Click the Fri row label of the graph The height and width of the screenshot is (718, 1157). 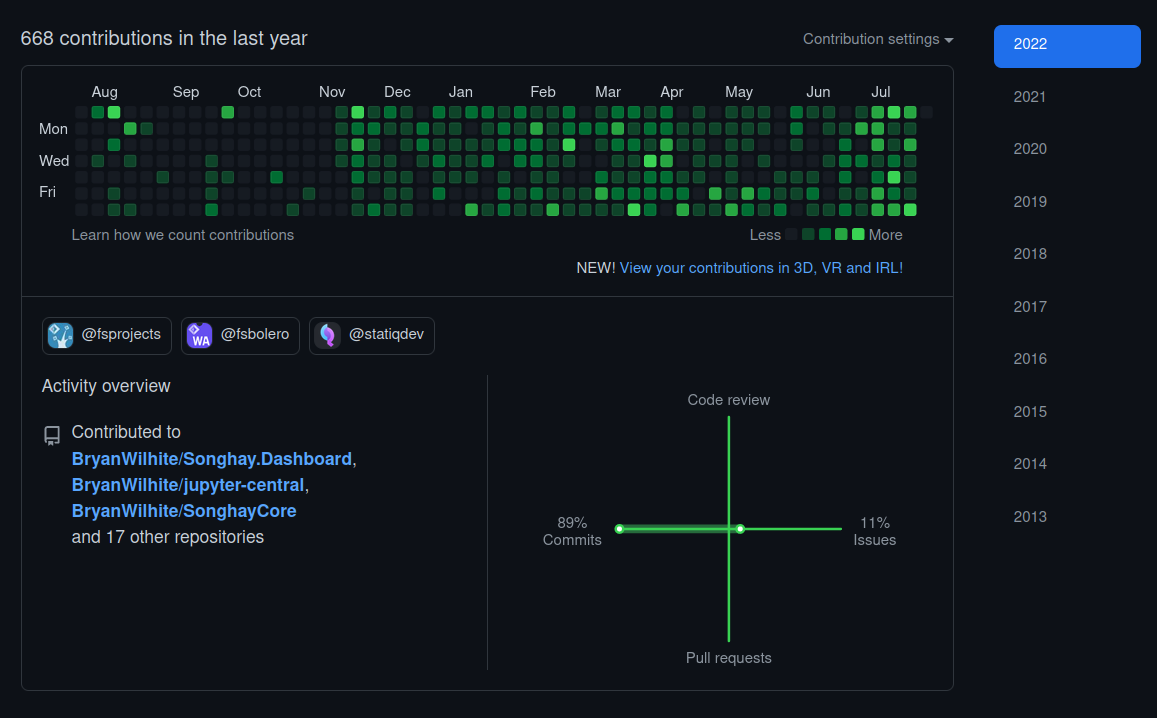point(47,192)
